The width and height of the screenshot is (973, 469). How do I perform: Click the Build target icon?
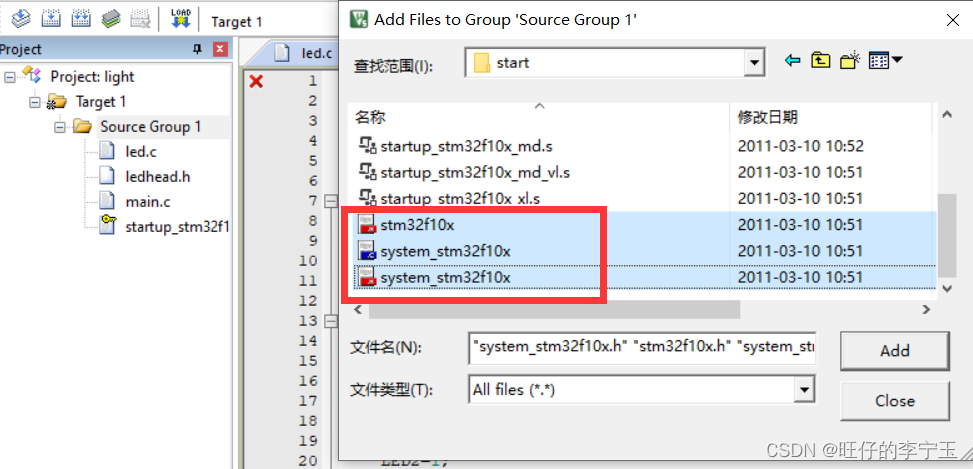(51, 18)
